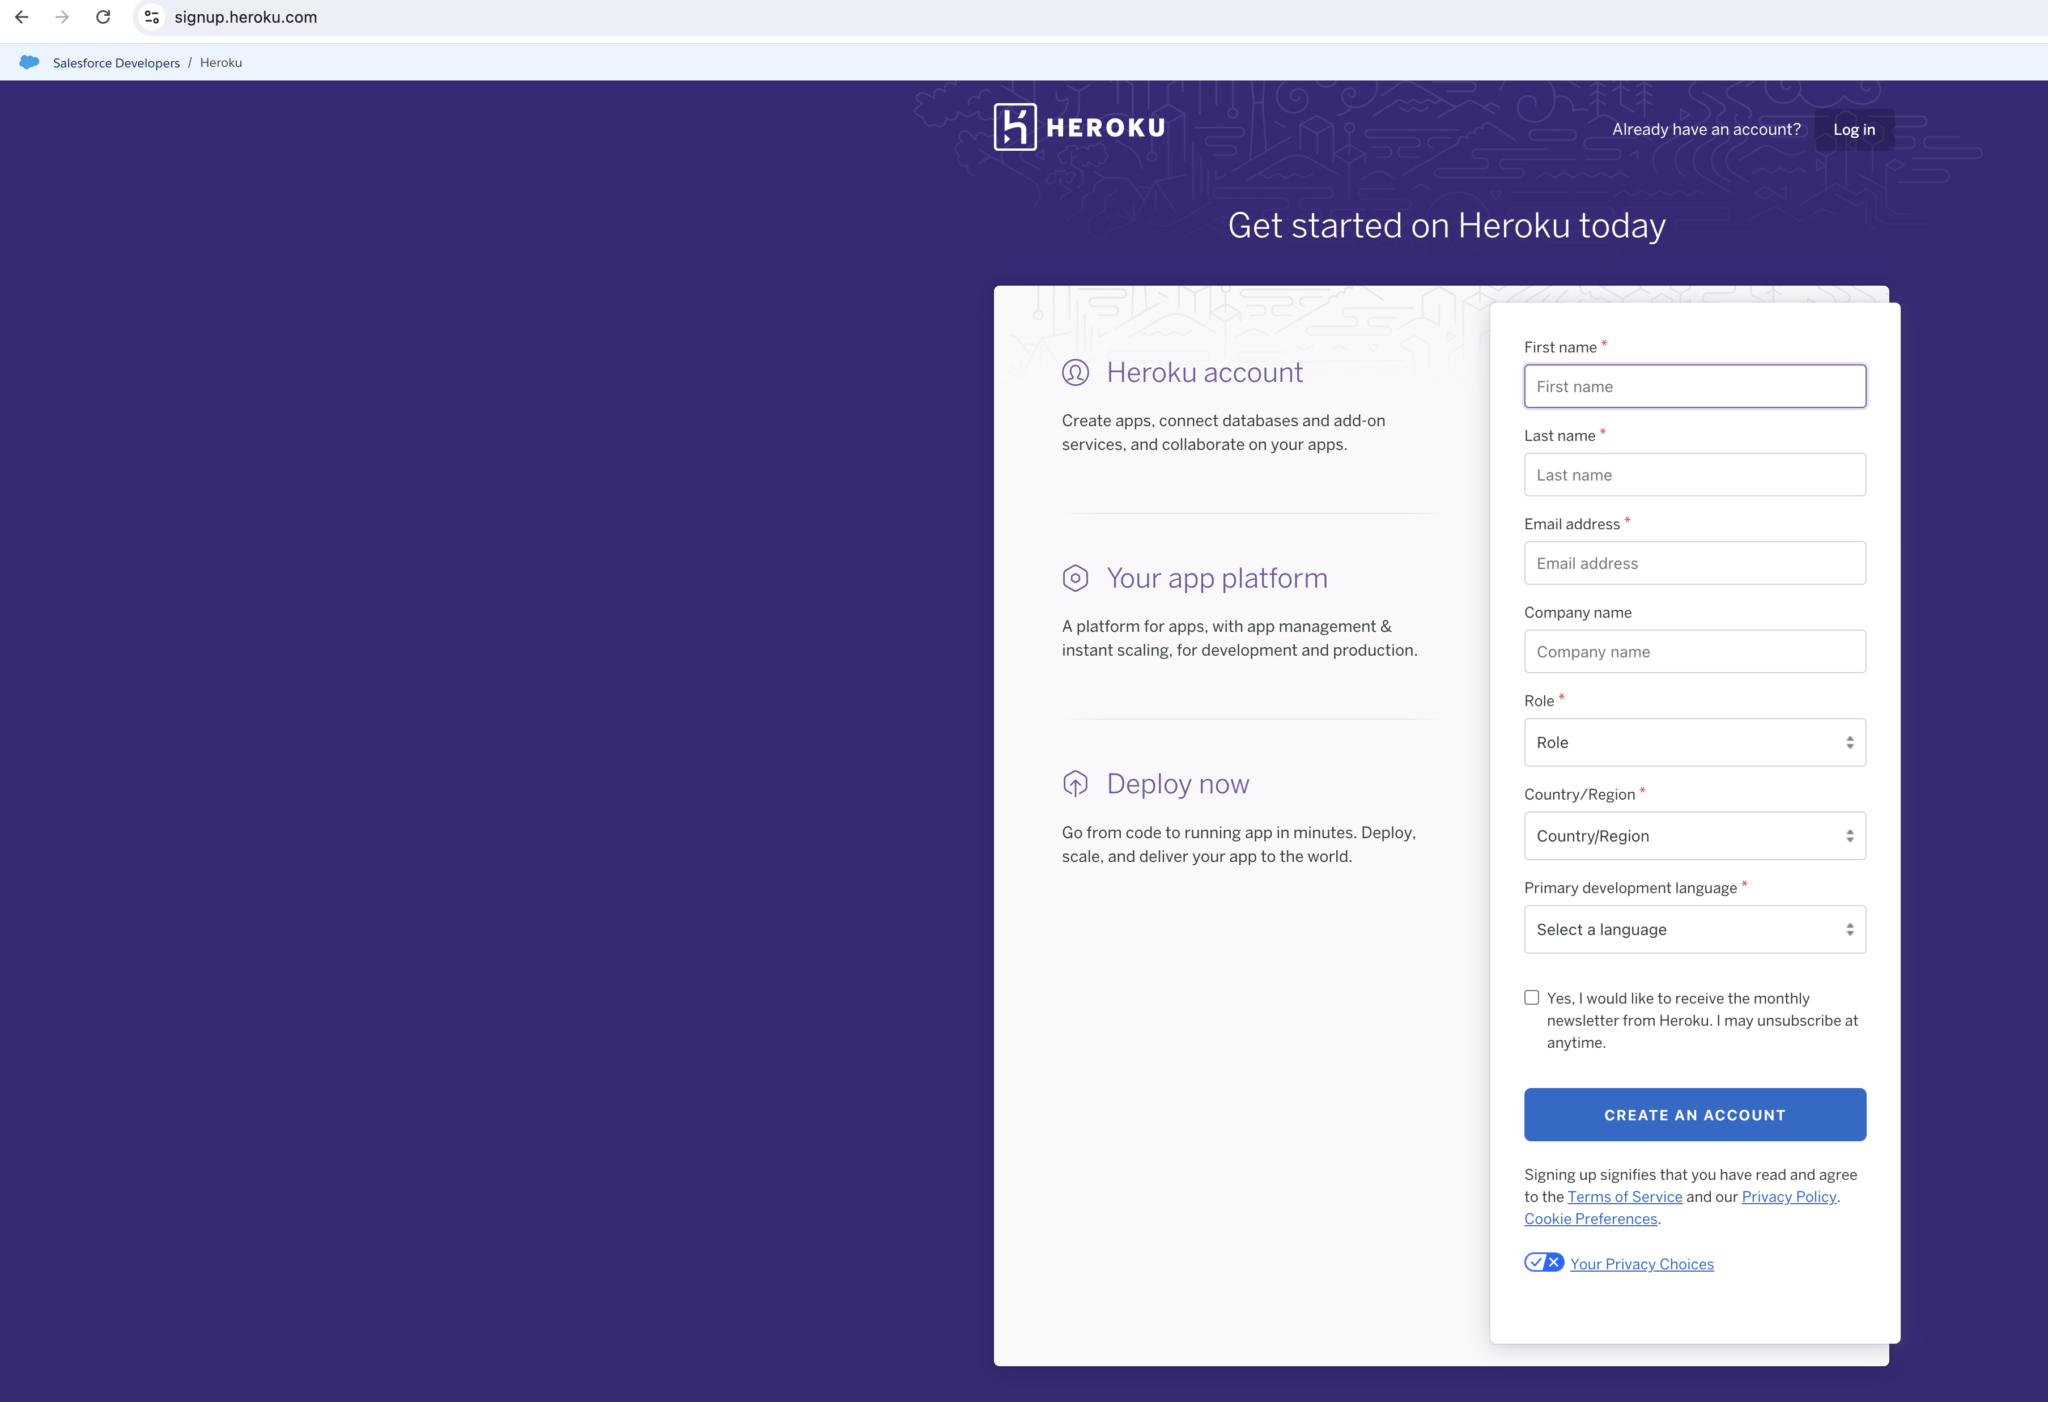Expand the Country/Region dropdown
Screen dimensions: 2048x1402
1694,836
